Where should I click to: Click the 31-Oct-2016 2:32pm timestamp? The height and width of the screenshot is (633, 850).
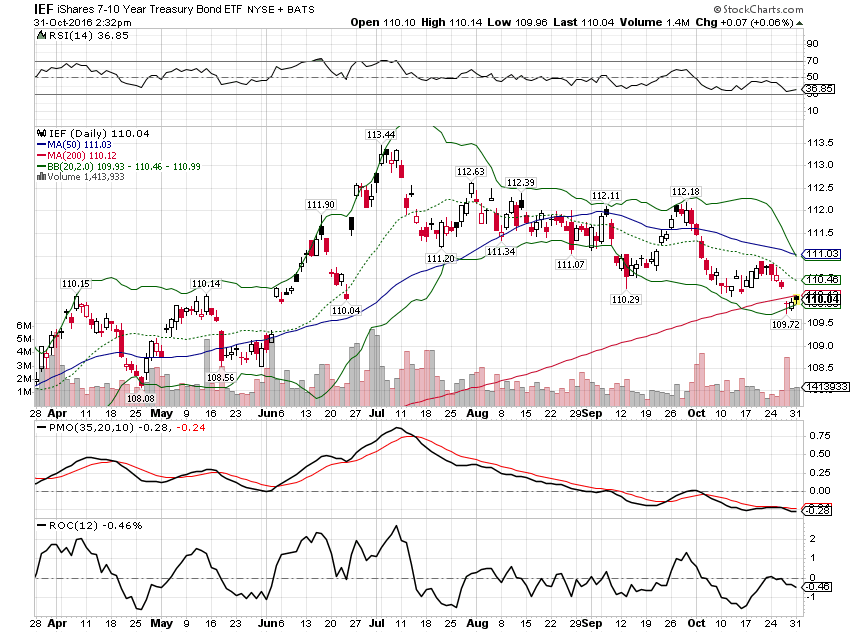click(82, 23)
